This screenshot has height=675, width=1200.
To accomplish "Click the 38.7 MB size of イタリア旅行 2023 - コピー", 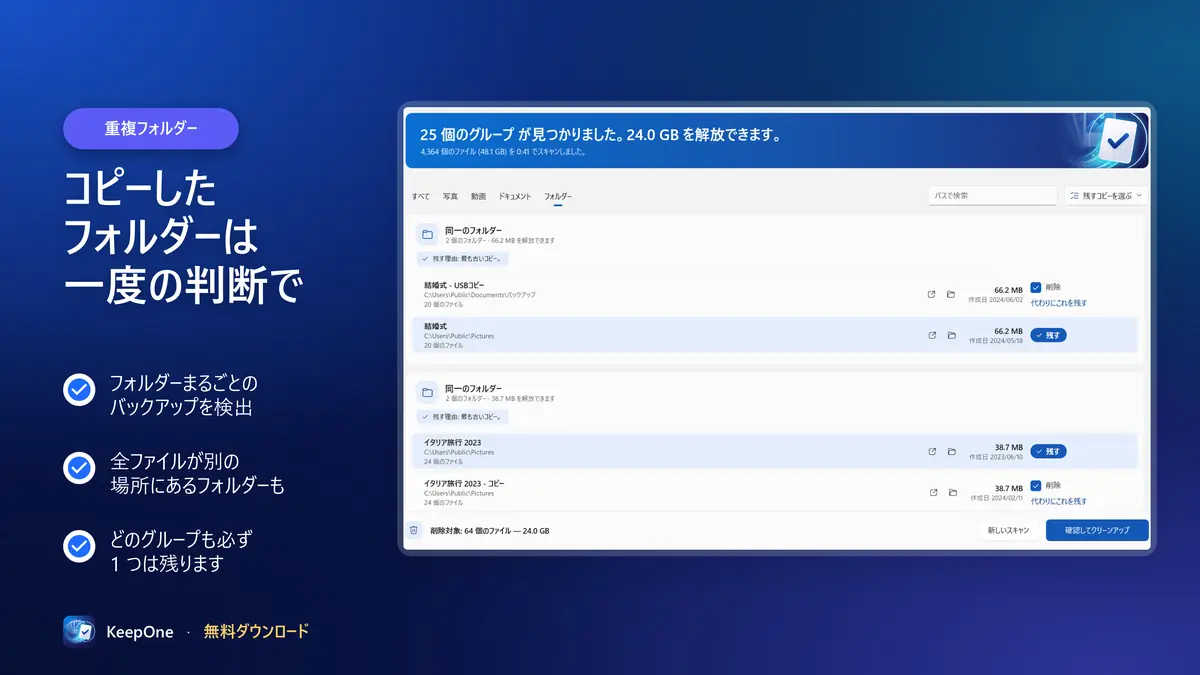I will pos(1008,488).
